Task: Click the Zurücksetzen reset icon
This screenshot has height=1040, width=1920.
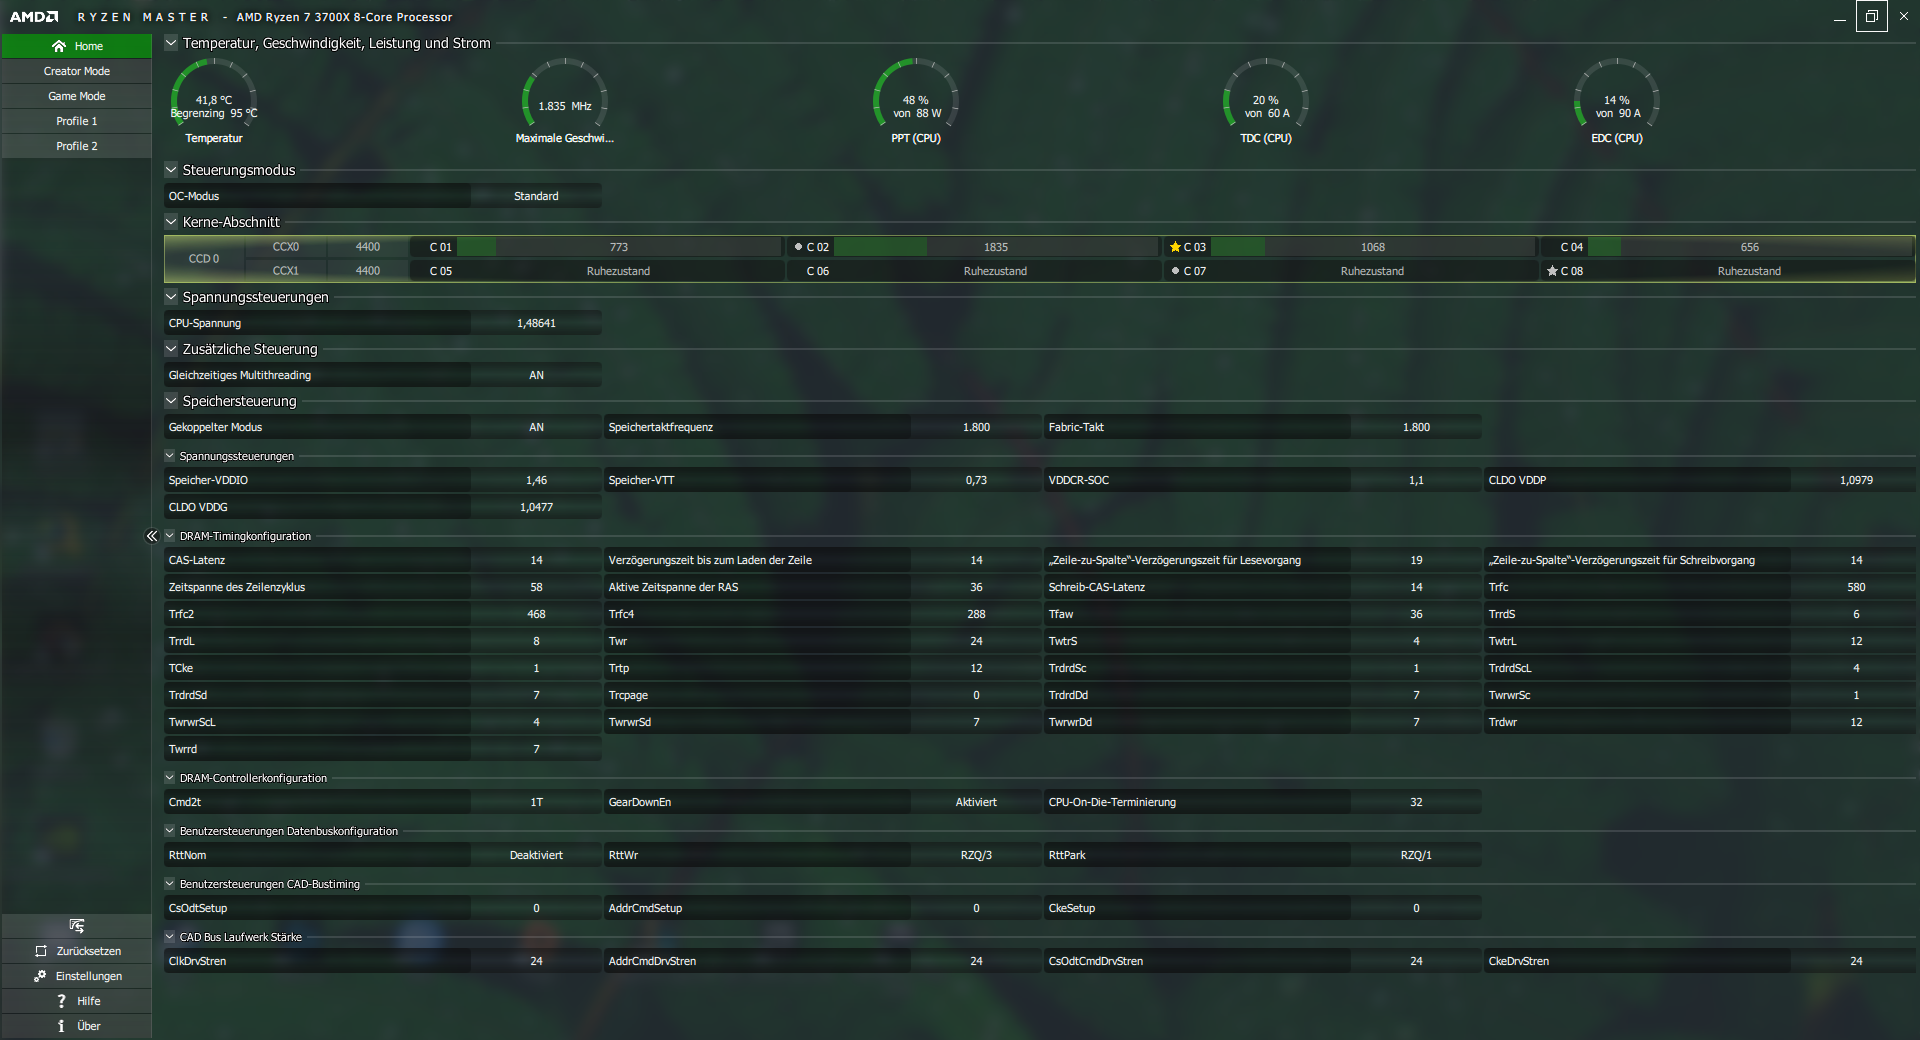Action: point(41,951)
